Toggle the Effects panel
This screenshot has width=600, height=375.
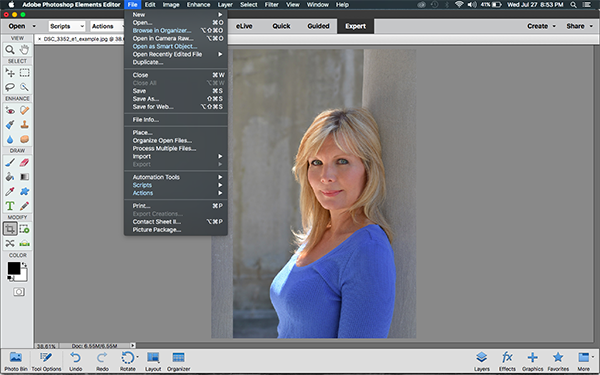click(507, 361)
